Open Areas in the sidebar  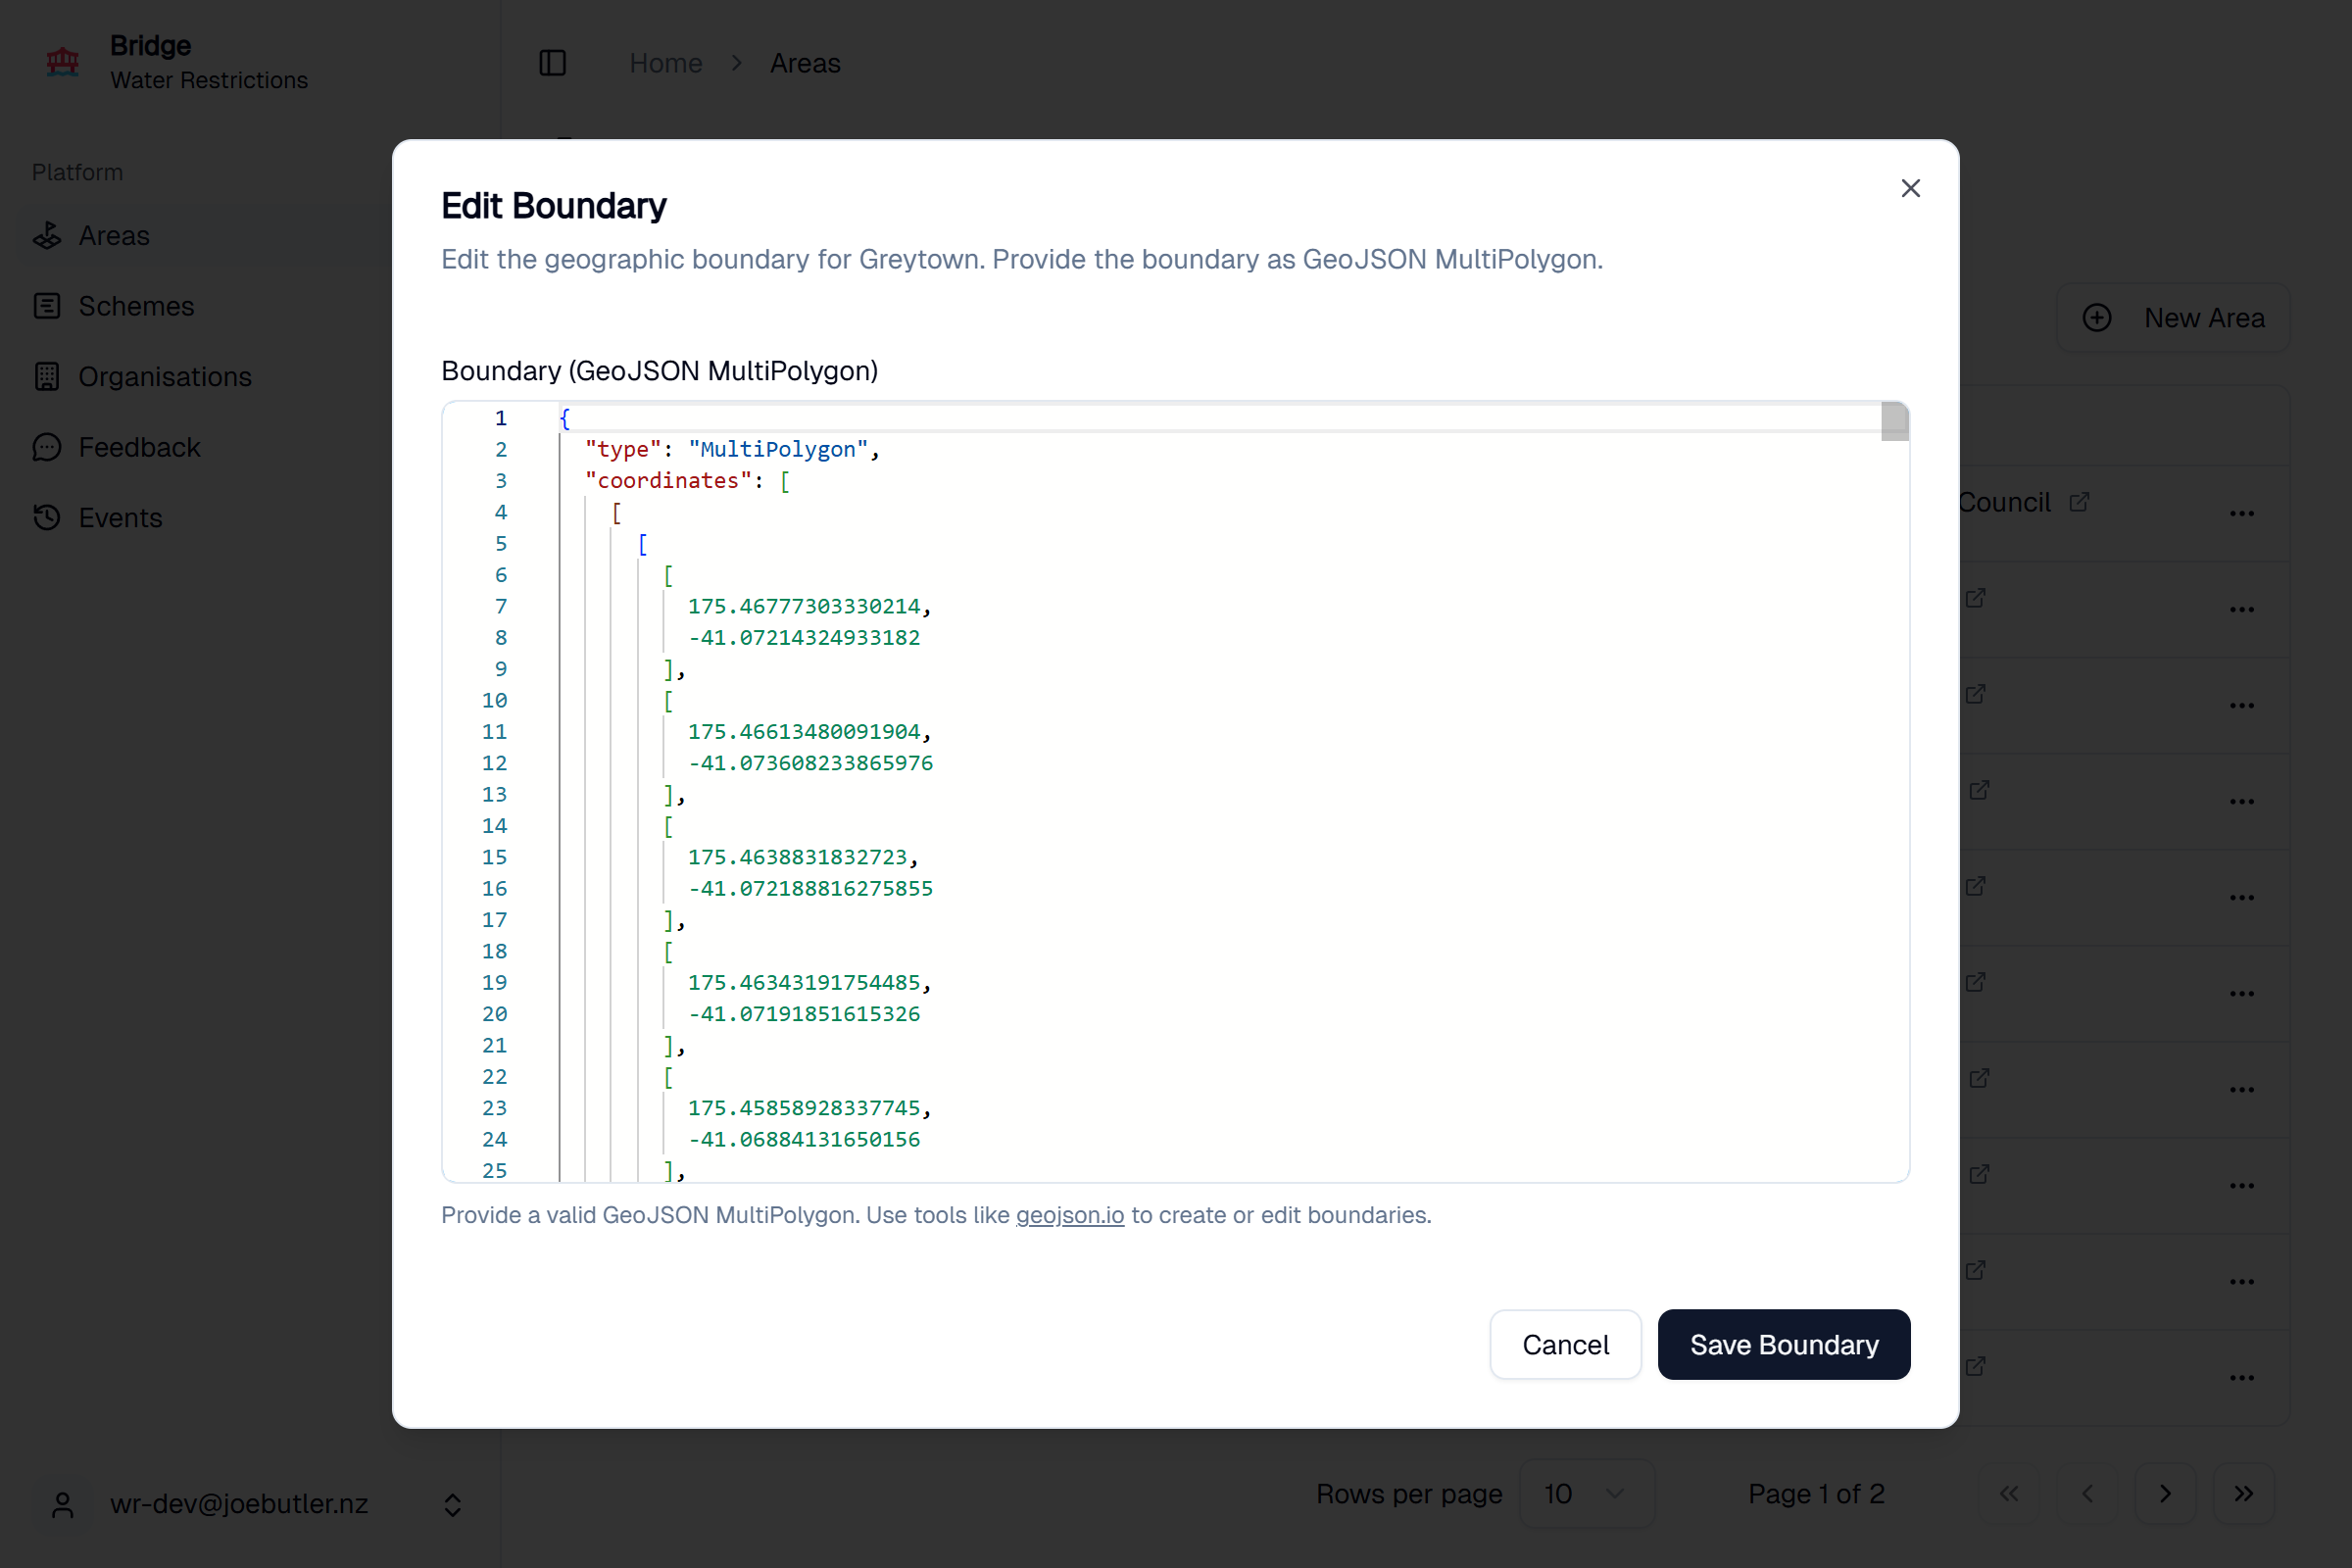click(x=114, y=236)
